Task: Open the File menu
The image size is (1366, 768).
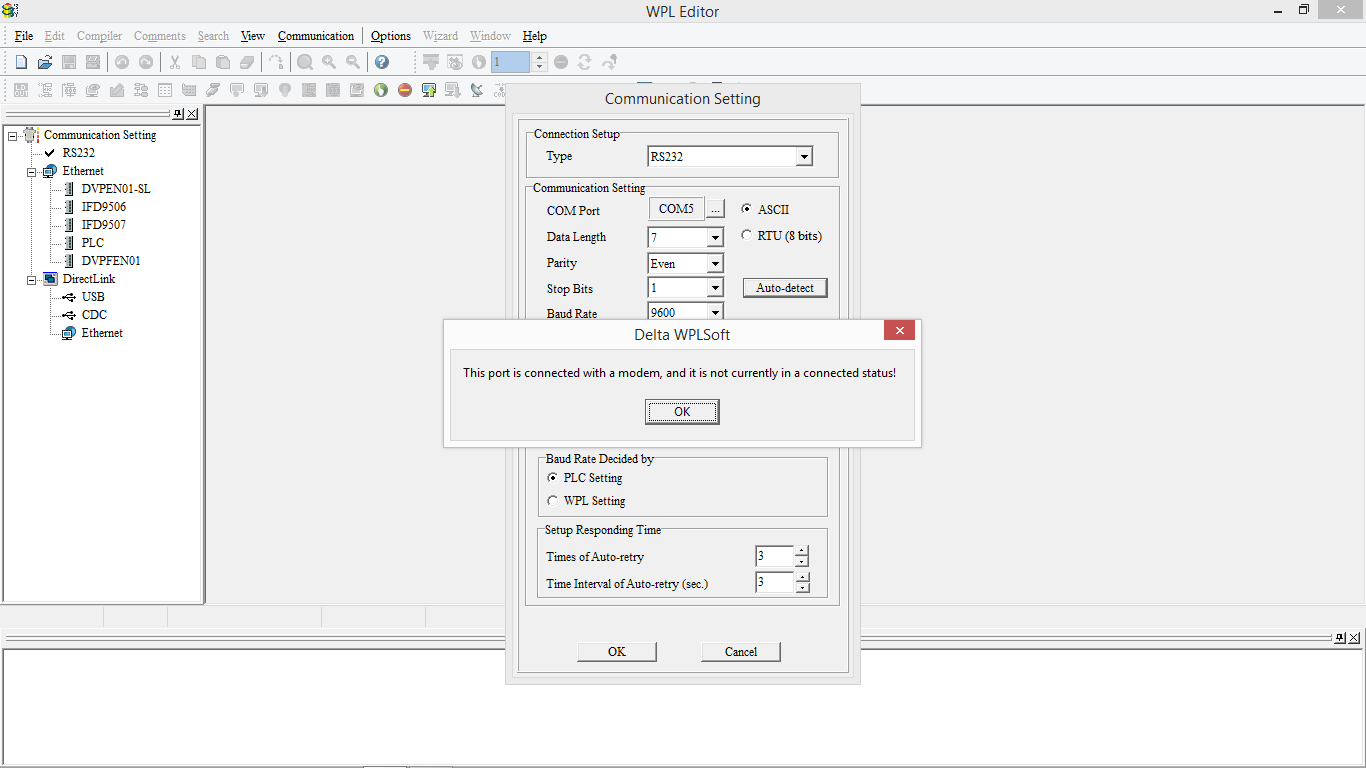Action: pos(24,36)
